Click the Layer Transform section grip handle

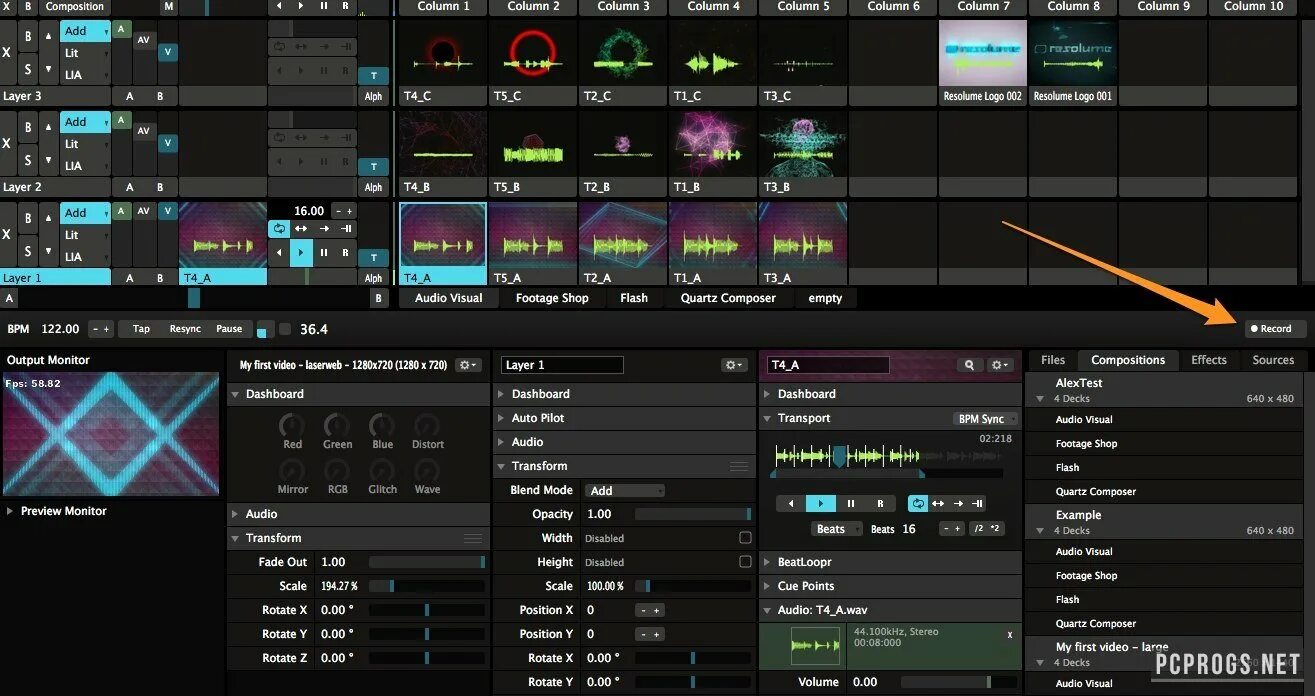click(739, 466)
